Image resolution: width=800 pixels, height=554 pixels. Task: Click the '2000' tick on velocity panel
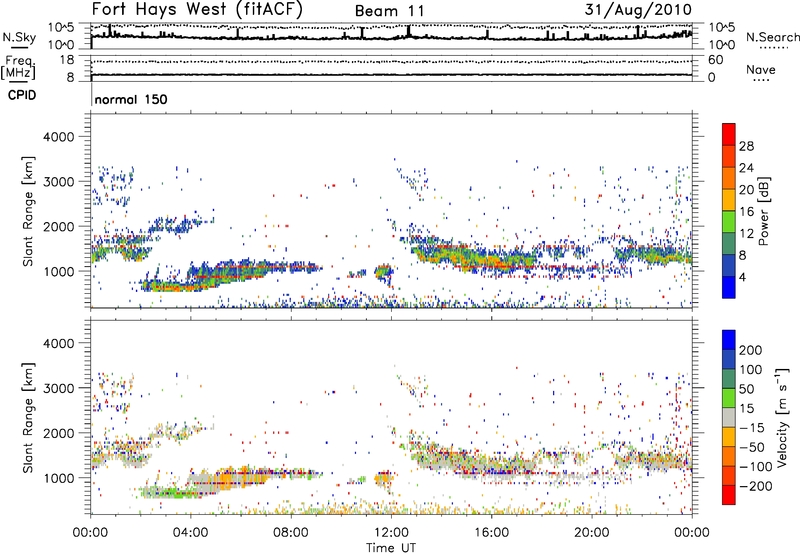tap(58, 433)
